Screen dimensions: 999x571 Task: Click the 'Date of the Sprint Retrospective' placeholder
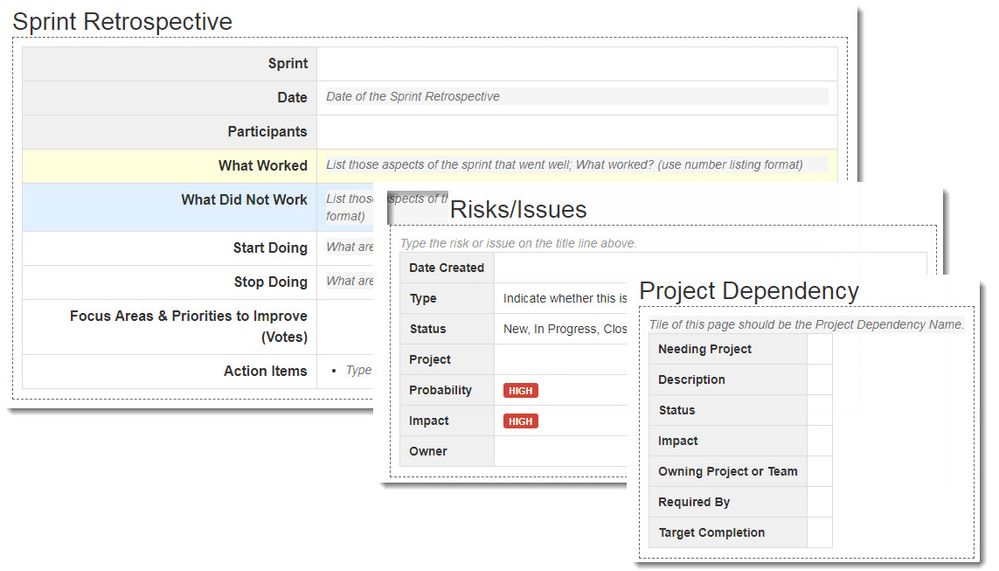[x=413, y=97]
